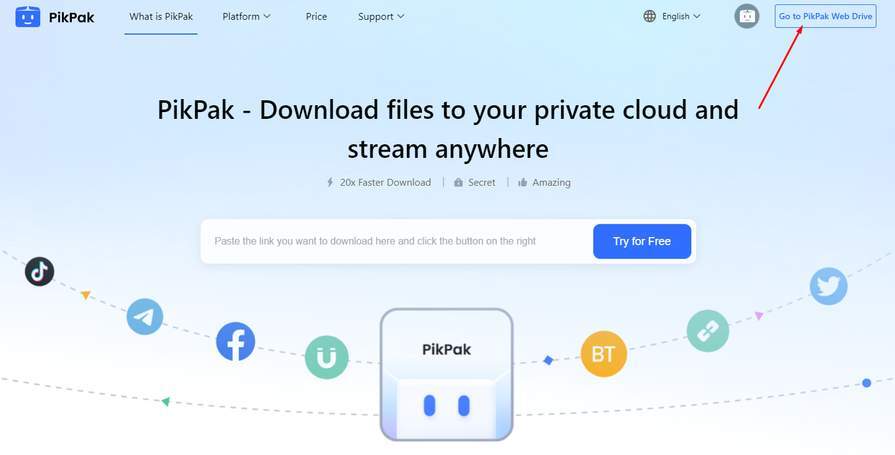
Task: Click the Facebook icon
Action: click(235, 341)
